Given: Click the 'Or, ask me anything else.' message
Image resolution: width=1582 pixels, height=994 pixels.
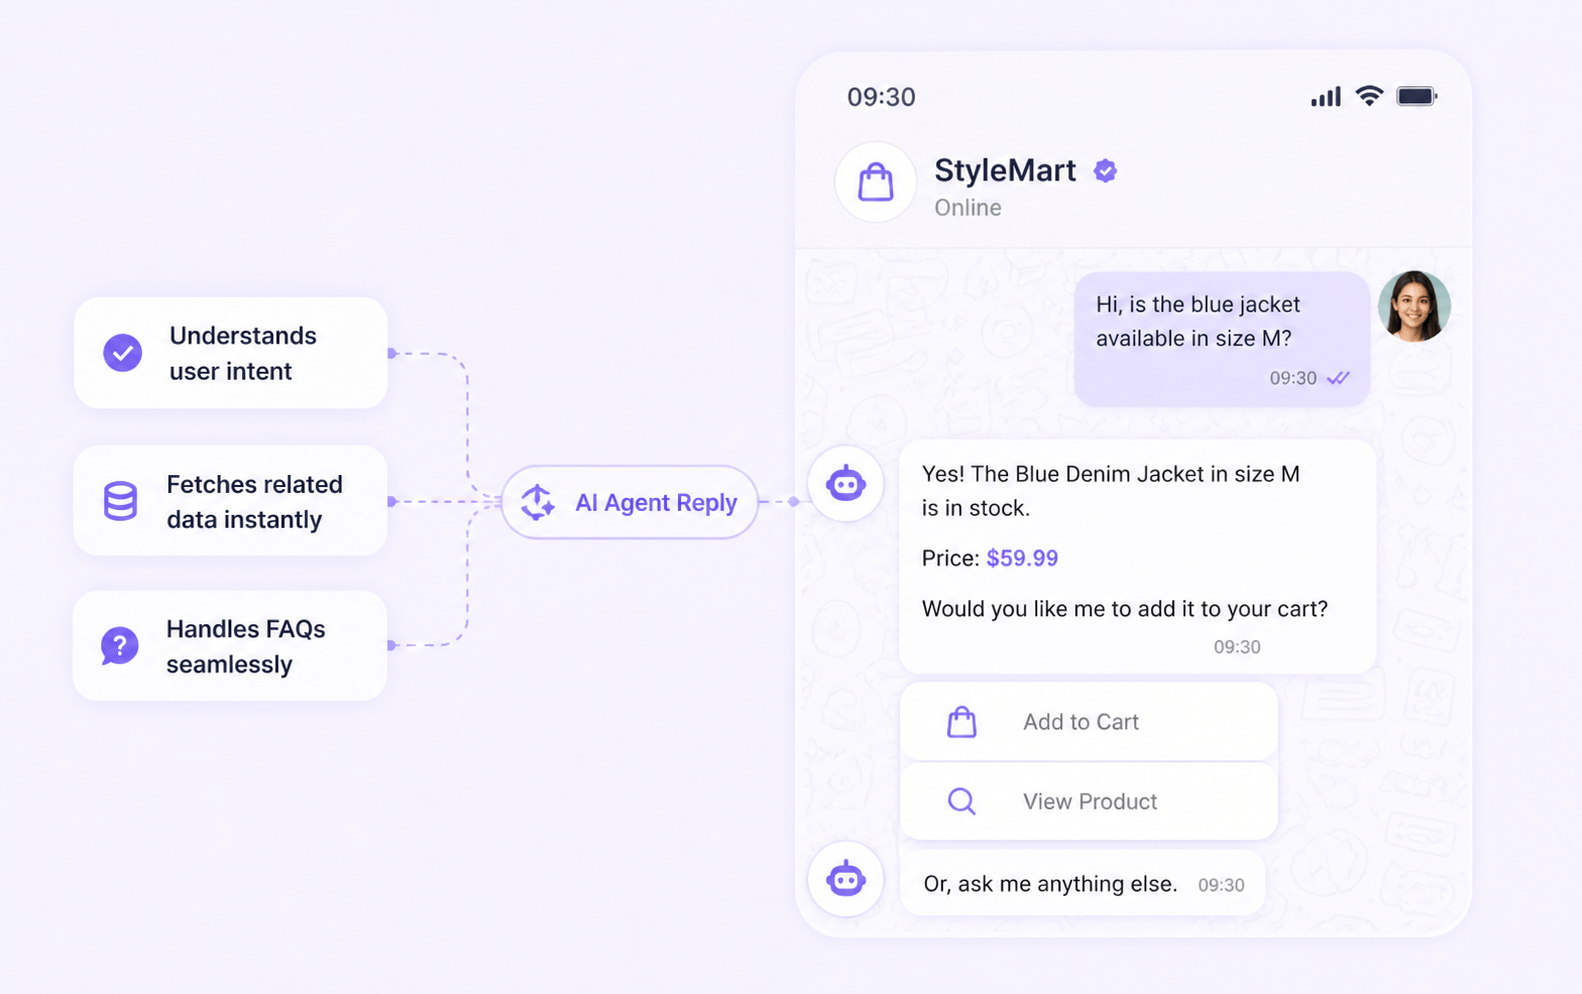Looking at the screenshot, I should click(x=1083, y=883).
